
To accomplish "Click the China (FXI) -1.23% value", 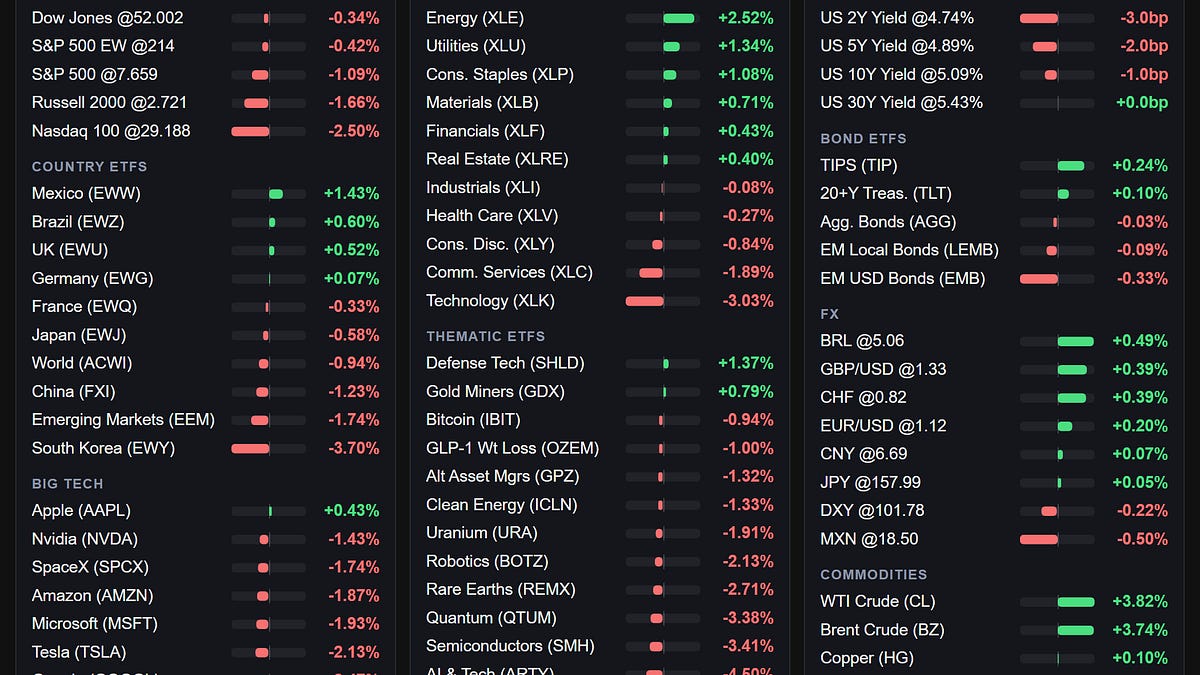I will pos(353,392).
